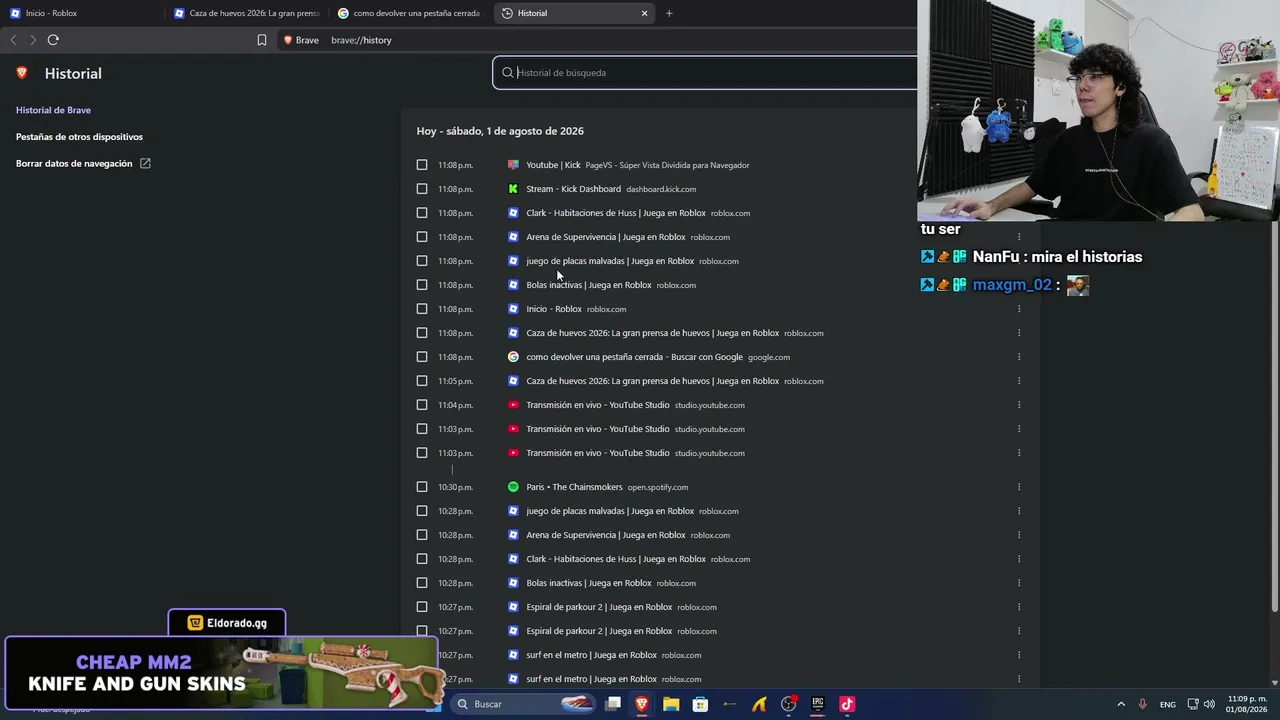Tick the 11:08 'Clark - Habitaciones de Huss' checkbox
The height and width of the screenshot is (720, 1280).
[422, 213]
